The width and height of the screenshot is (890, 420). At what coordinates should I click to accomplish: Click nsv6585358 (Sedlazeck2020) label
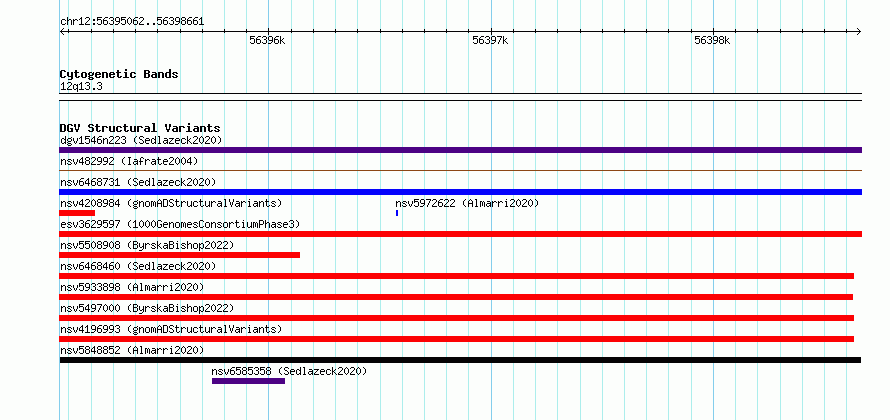pos(289,371)
